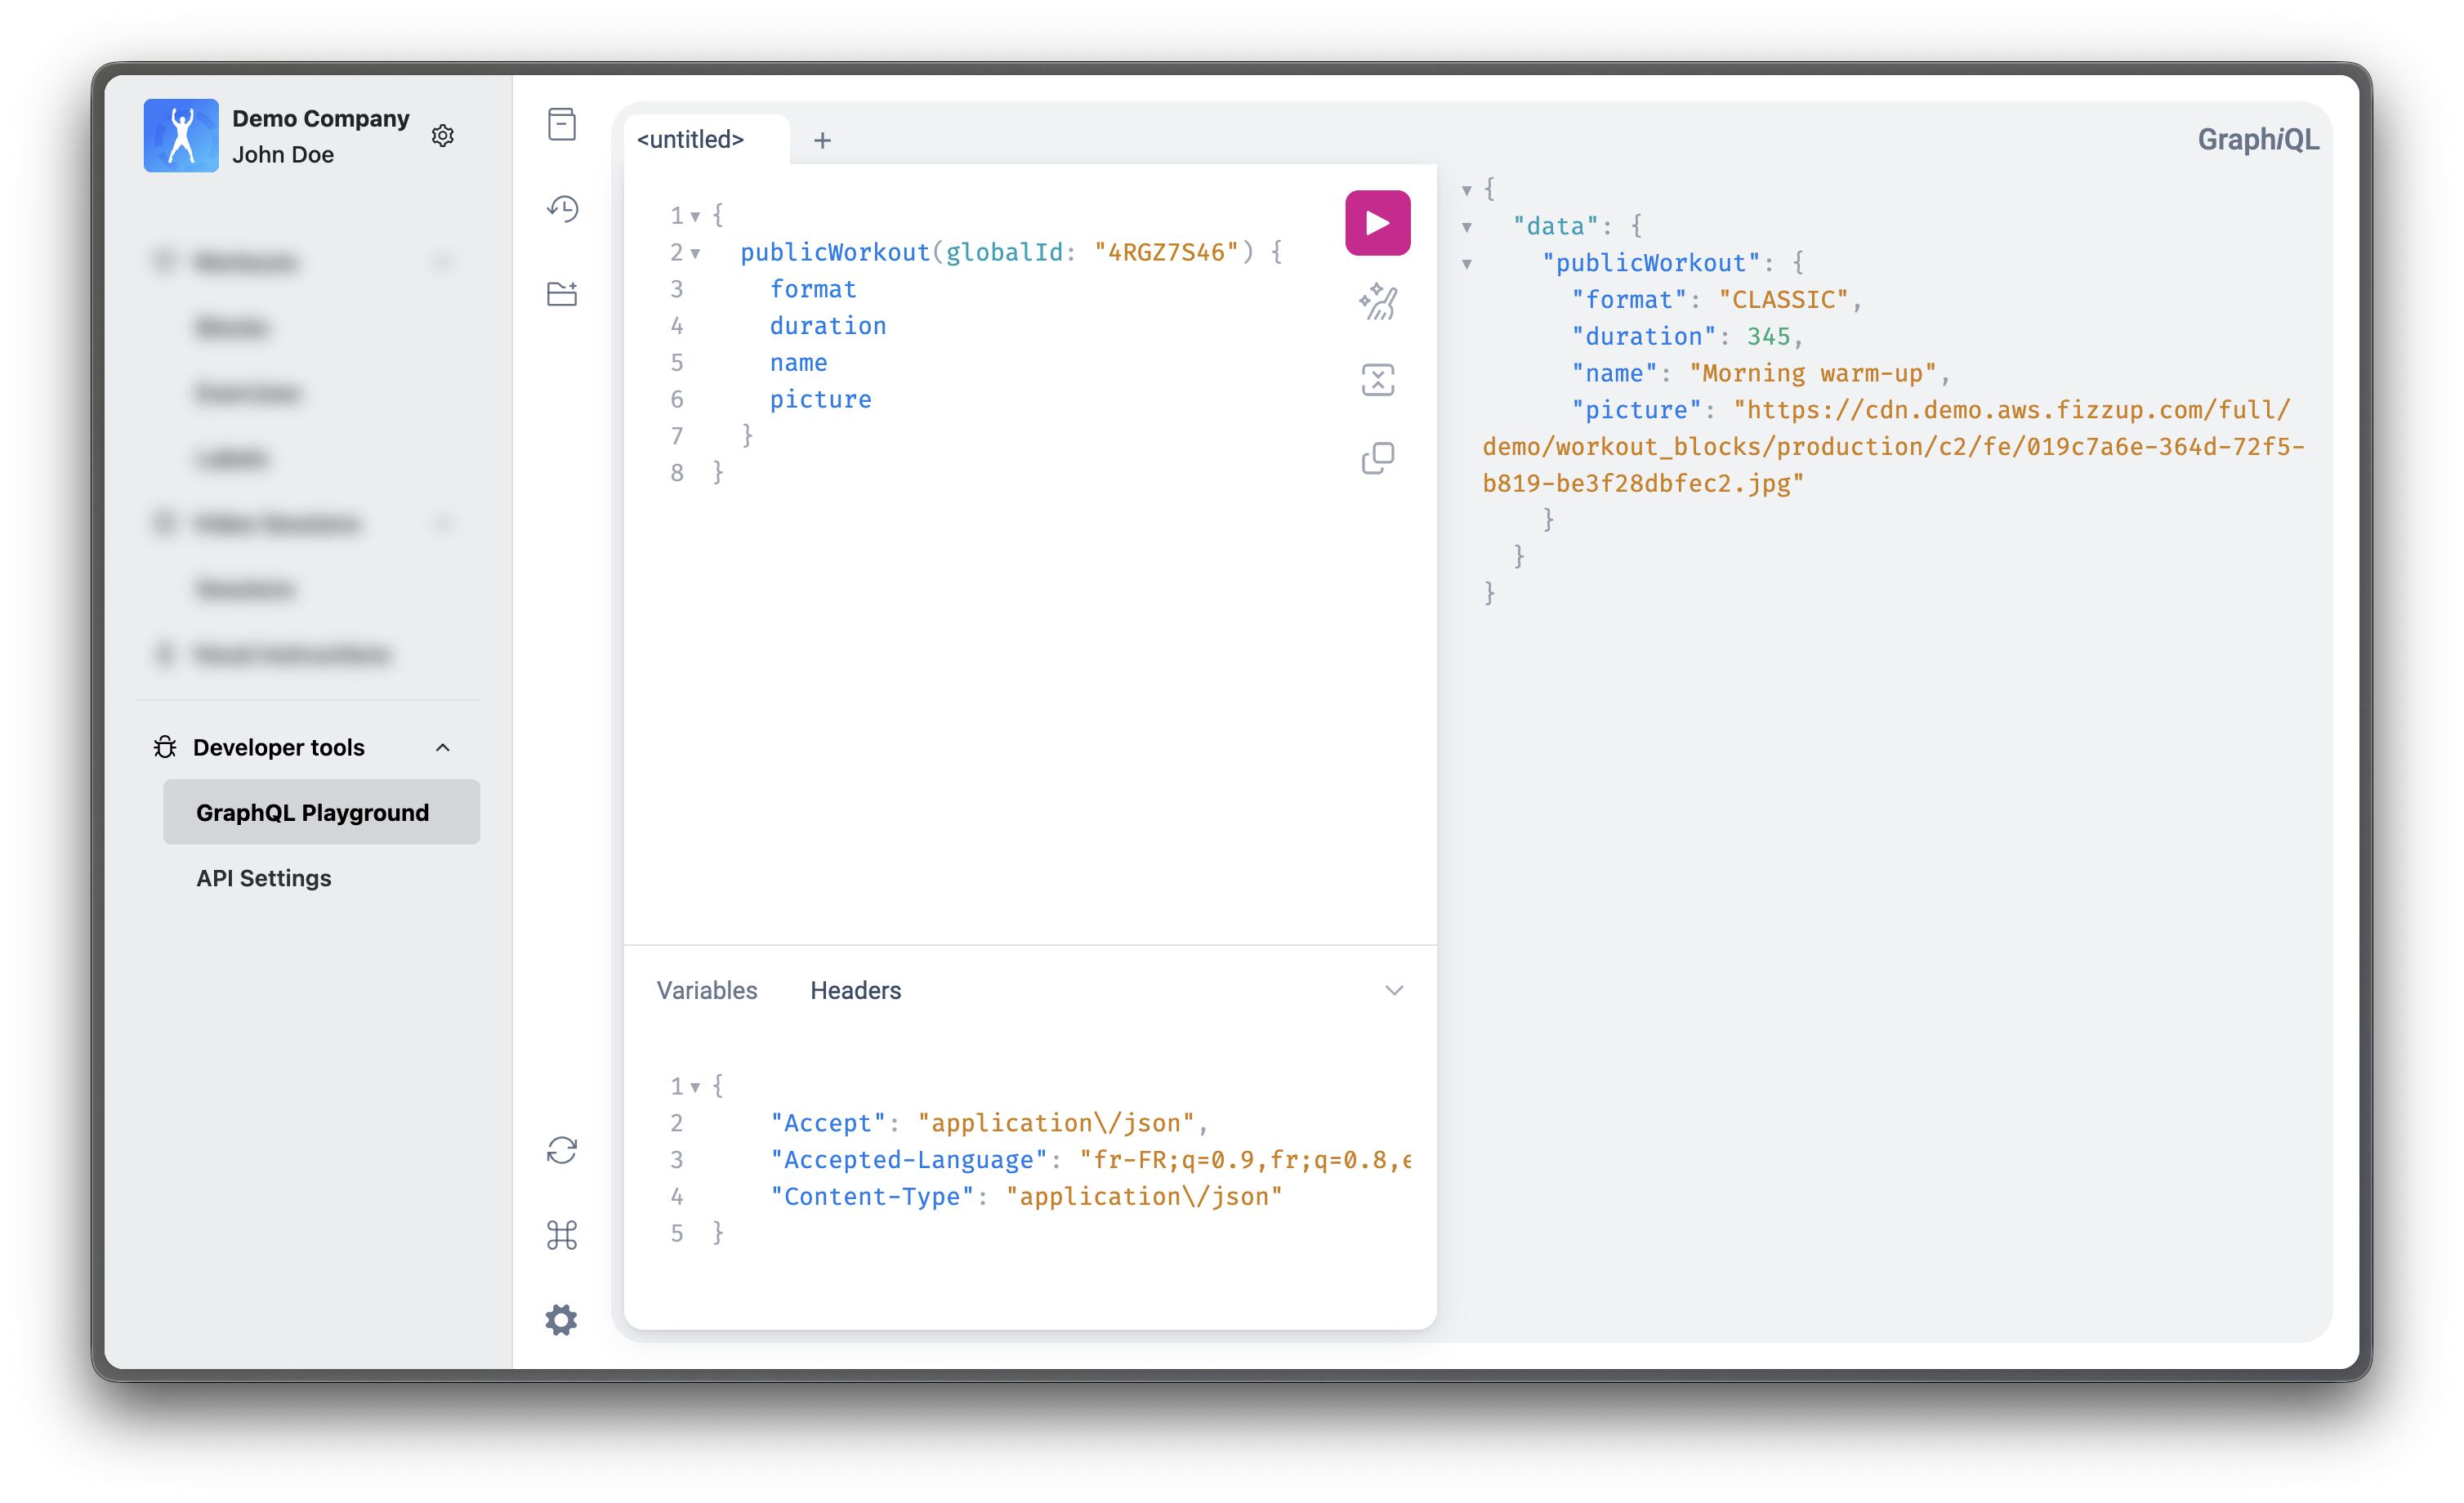Fold query line 1 with its arrow
Viewport: 2464px width, 1503px height.
pyautogui.click(x=695, y=216)
